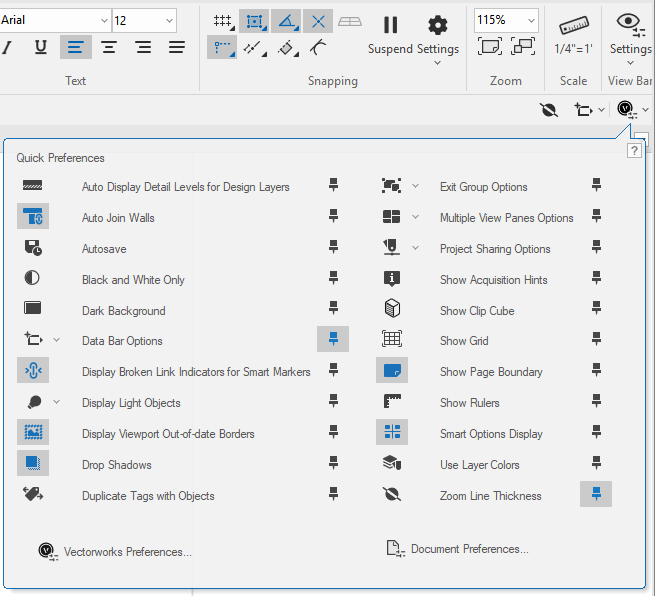655x596 pixels.
Task: Click the Use Layer Colors icon
Action: 392,463
